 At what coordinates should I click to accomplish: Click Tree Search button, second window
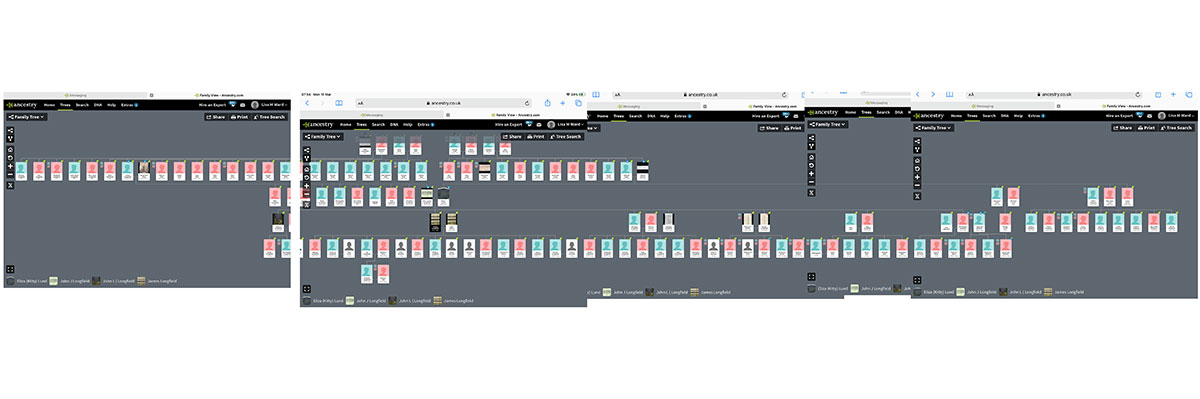click(x=565, y=137)
